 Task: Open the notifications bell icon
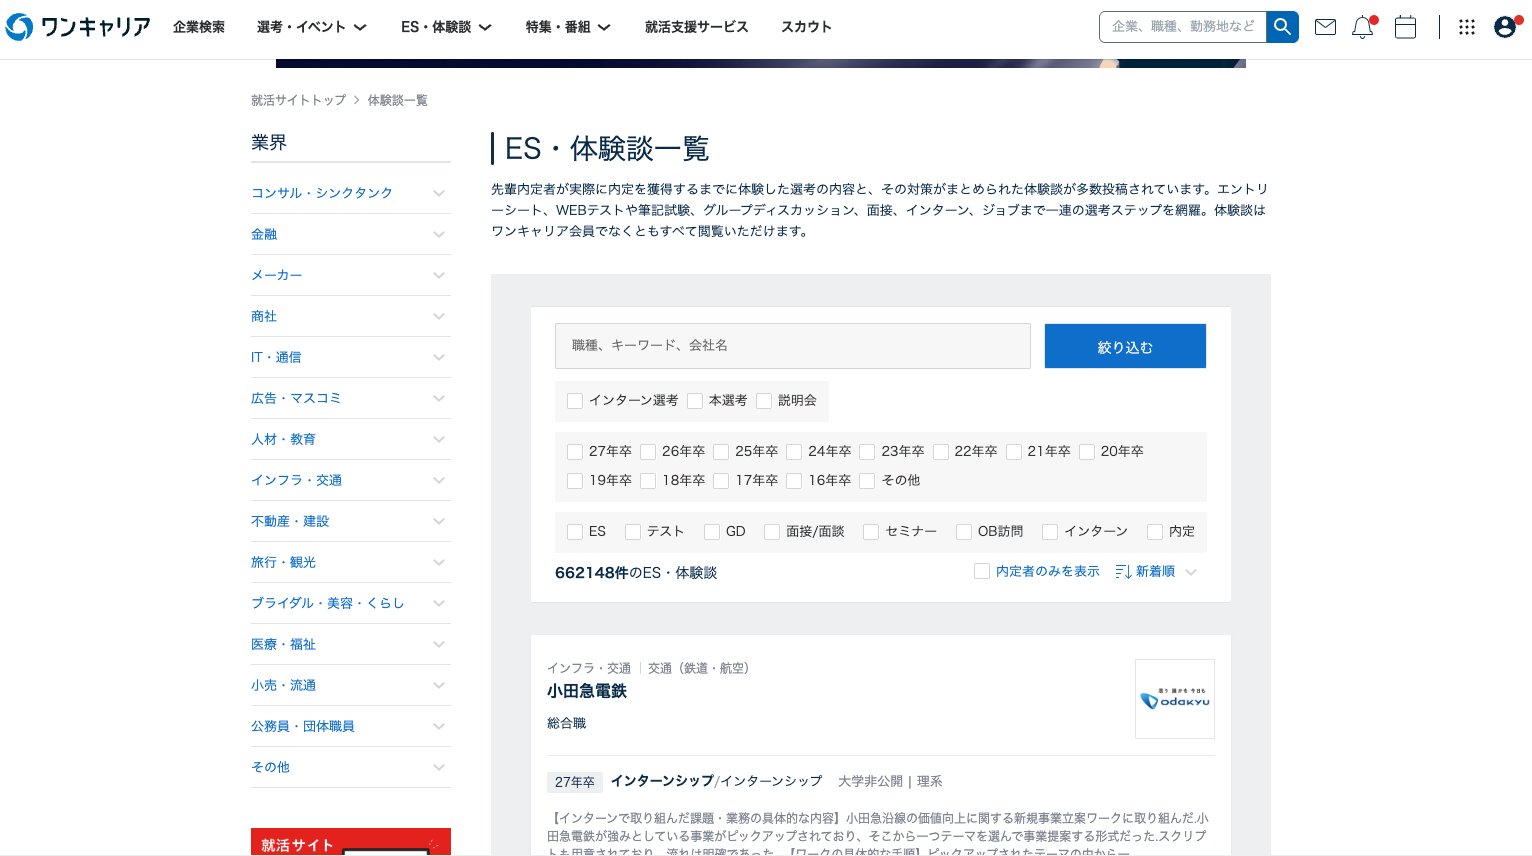(1362, 27)
